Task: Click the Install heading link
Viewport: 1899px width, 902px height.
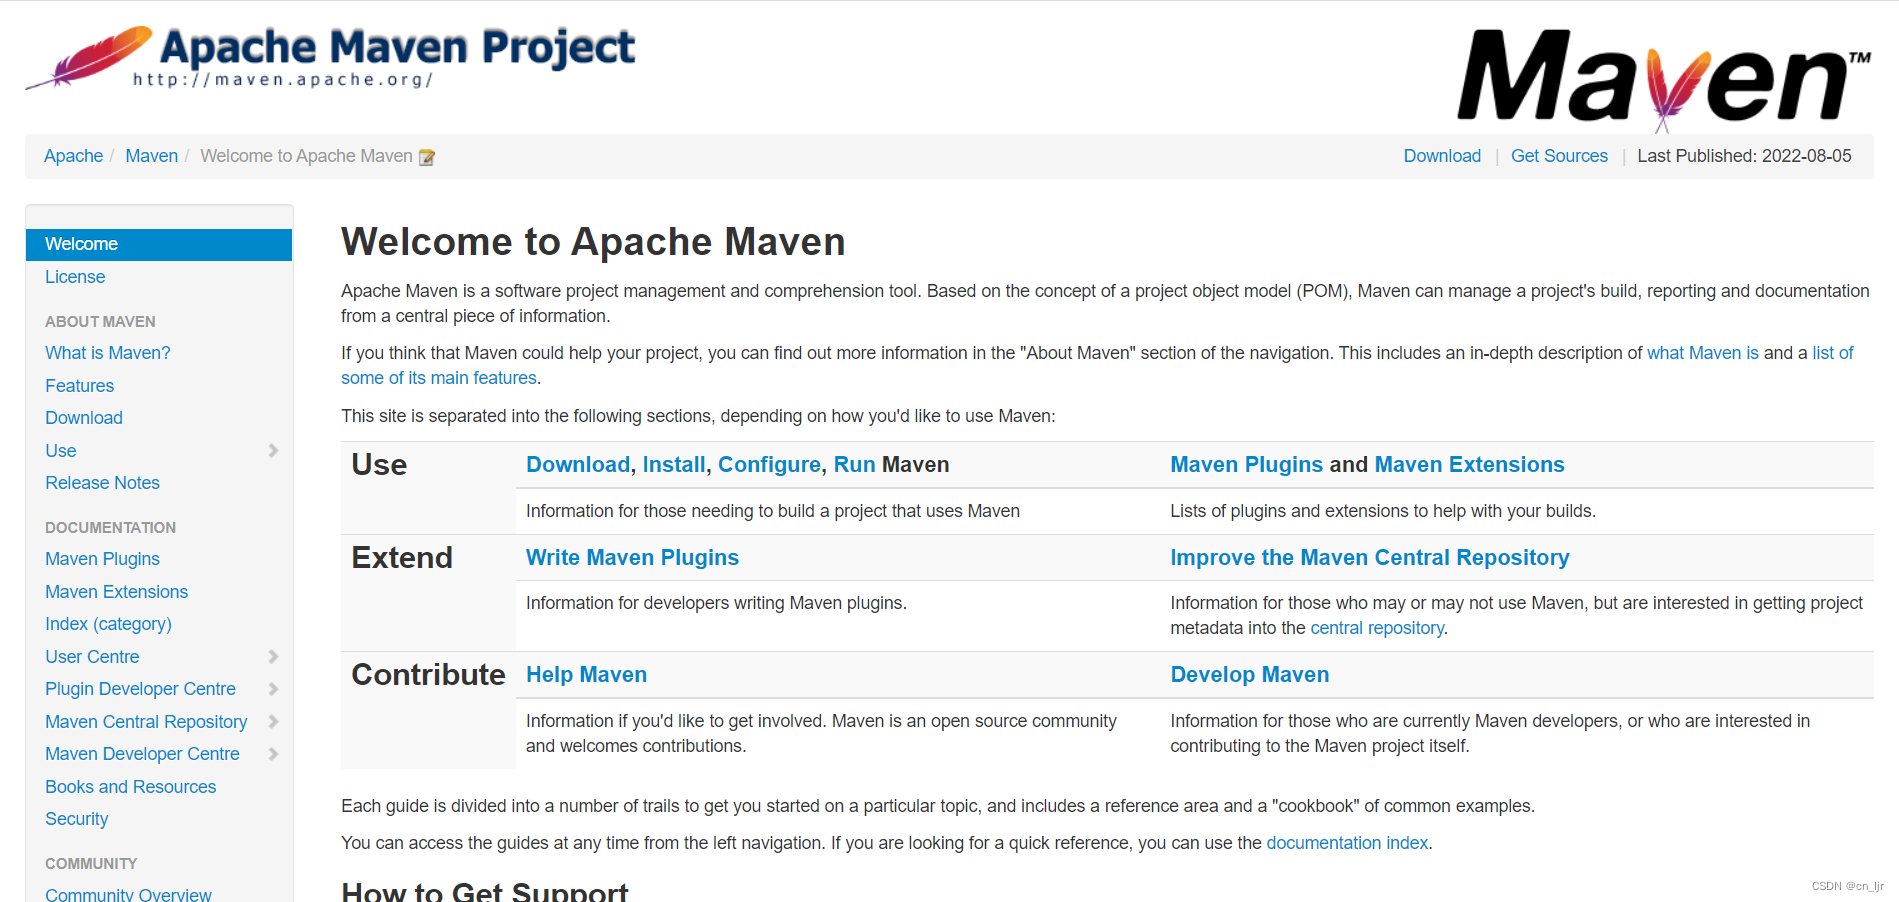Action: tap(674, 465)
